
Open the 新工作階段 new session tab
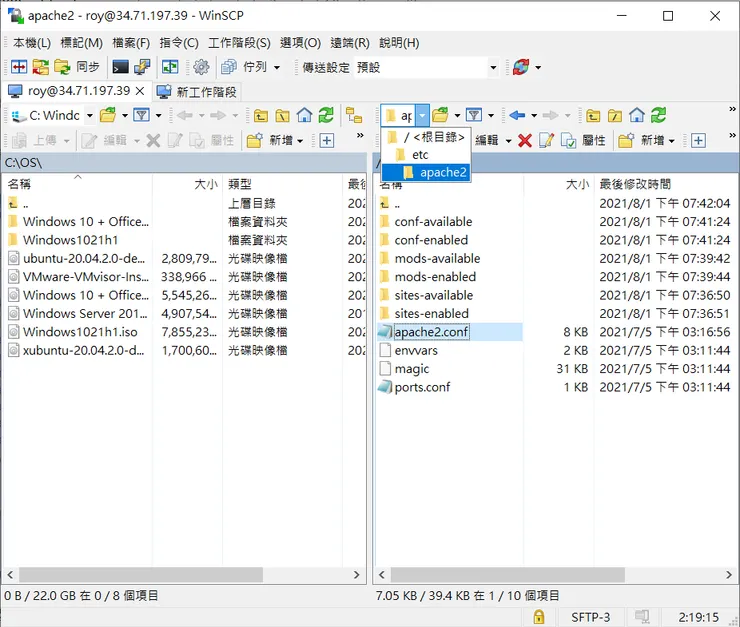(x=197, y=92)
